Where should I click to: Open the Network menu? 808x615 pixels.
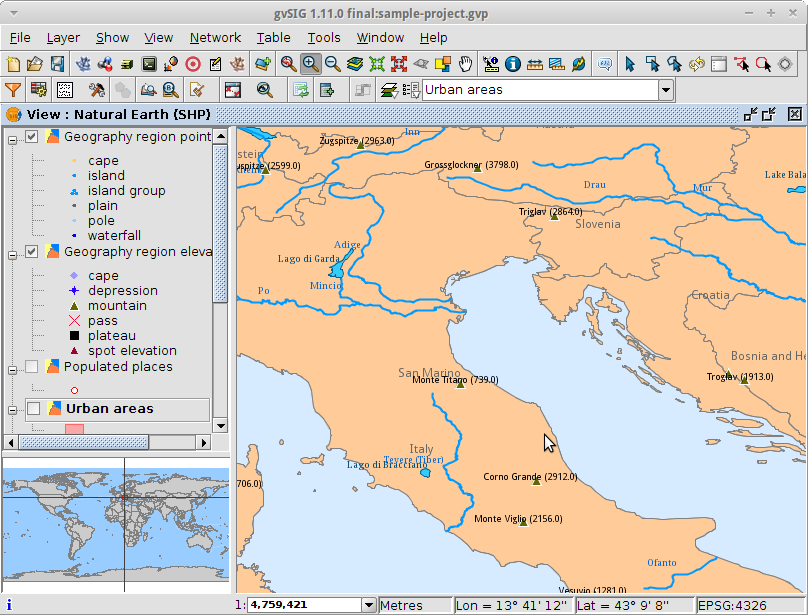[215, 38]
